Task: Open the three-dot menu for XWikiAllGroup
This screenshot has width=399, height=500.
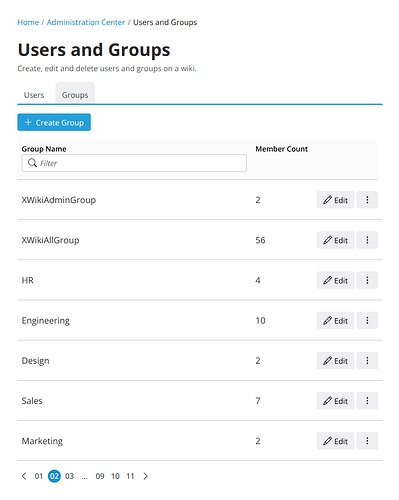Action: click(367, 240)
